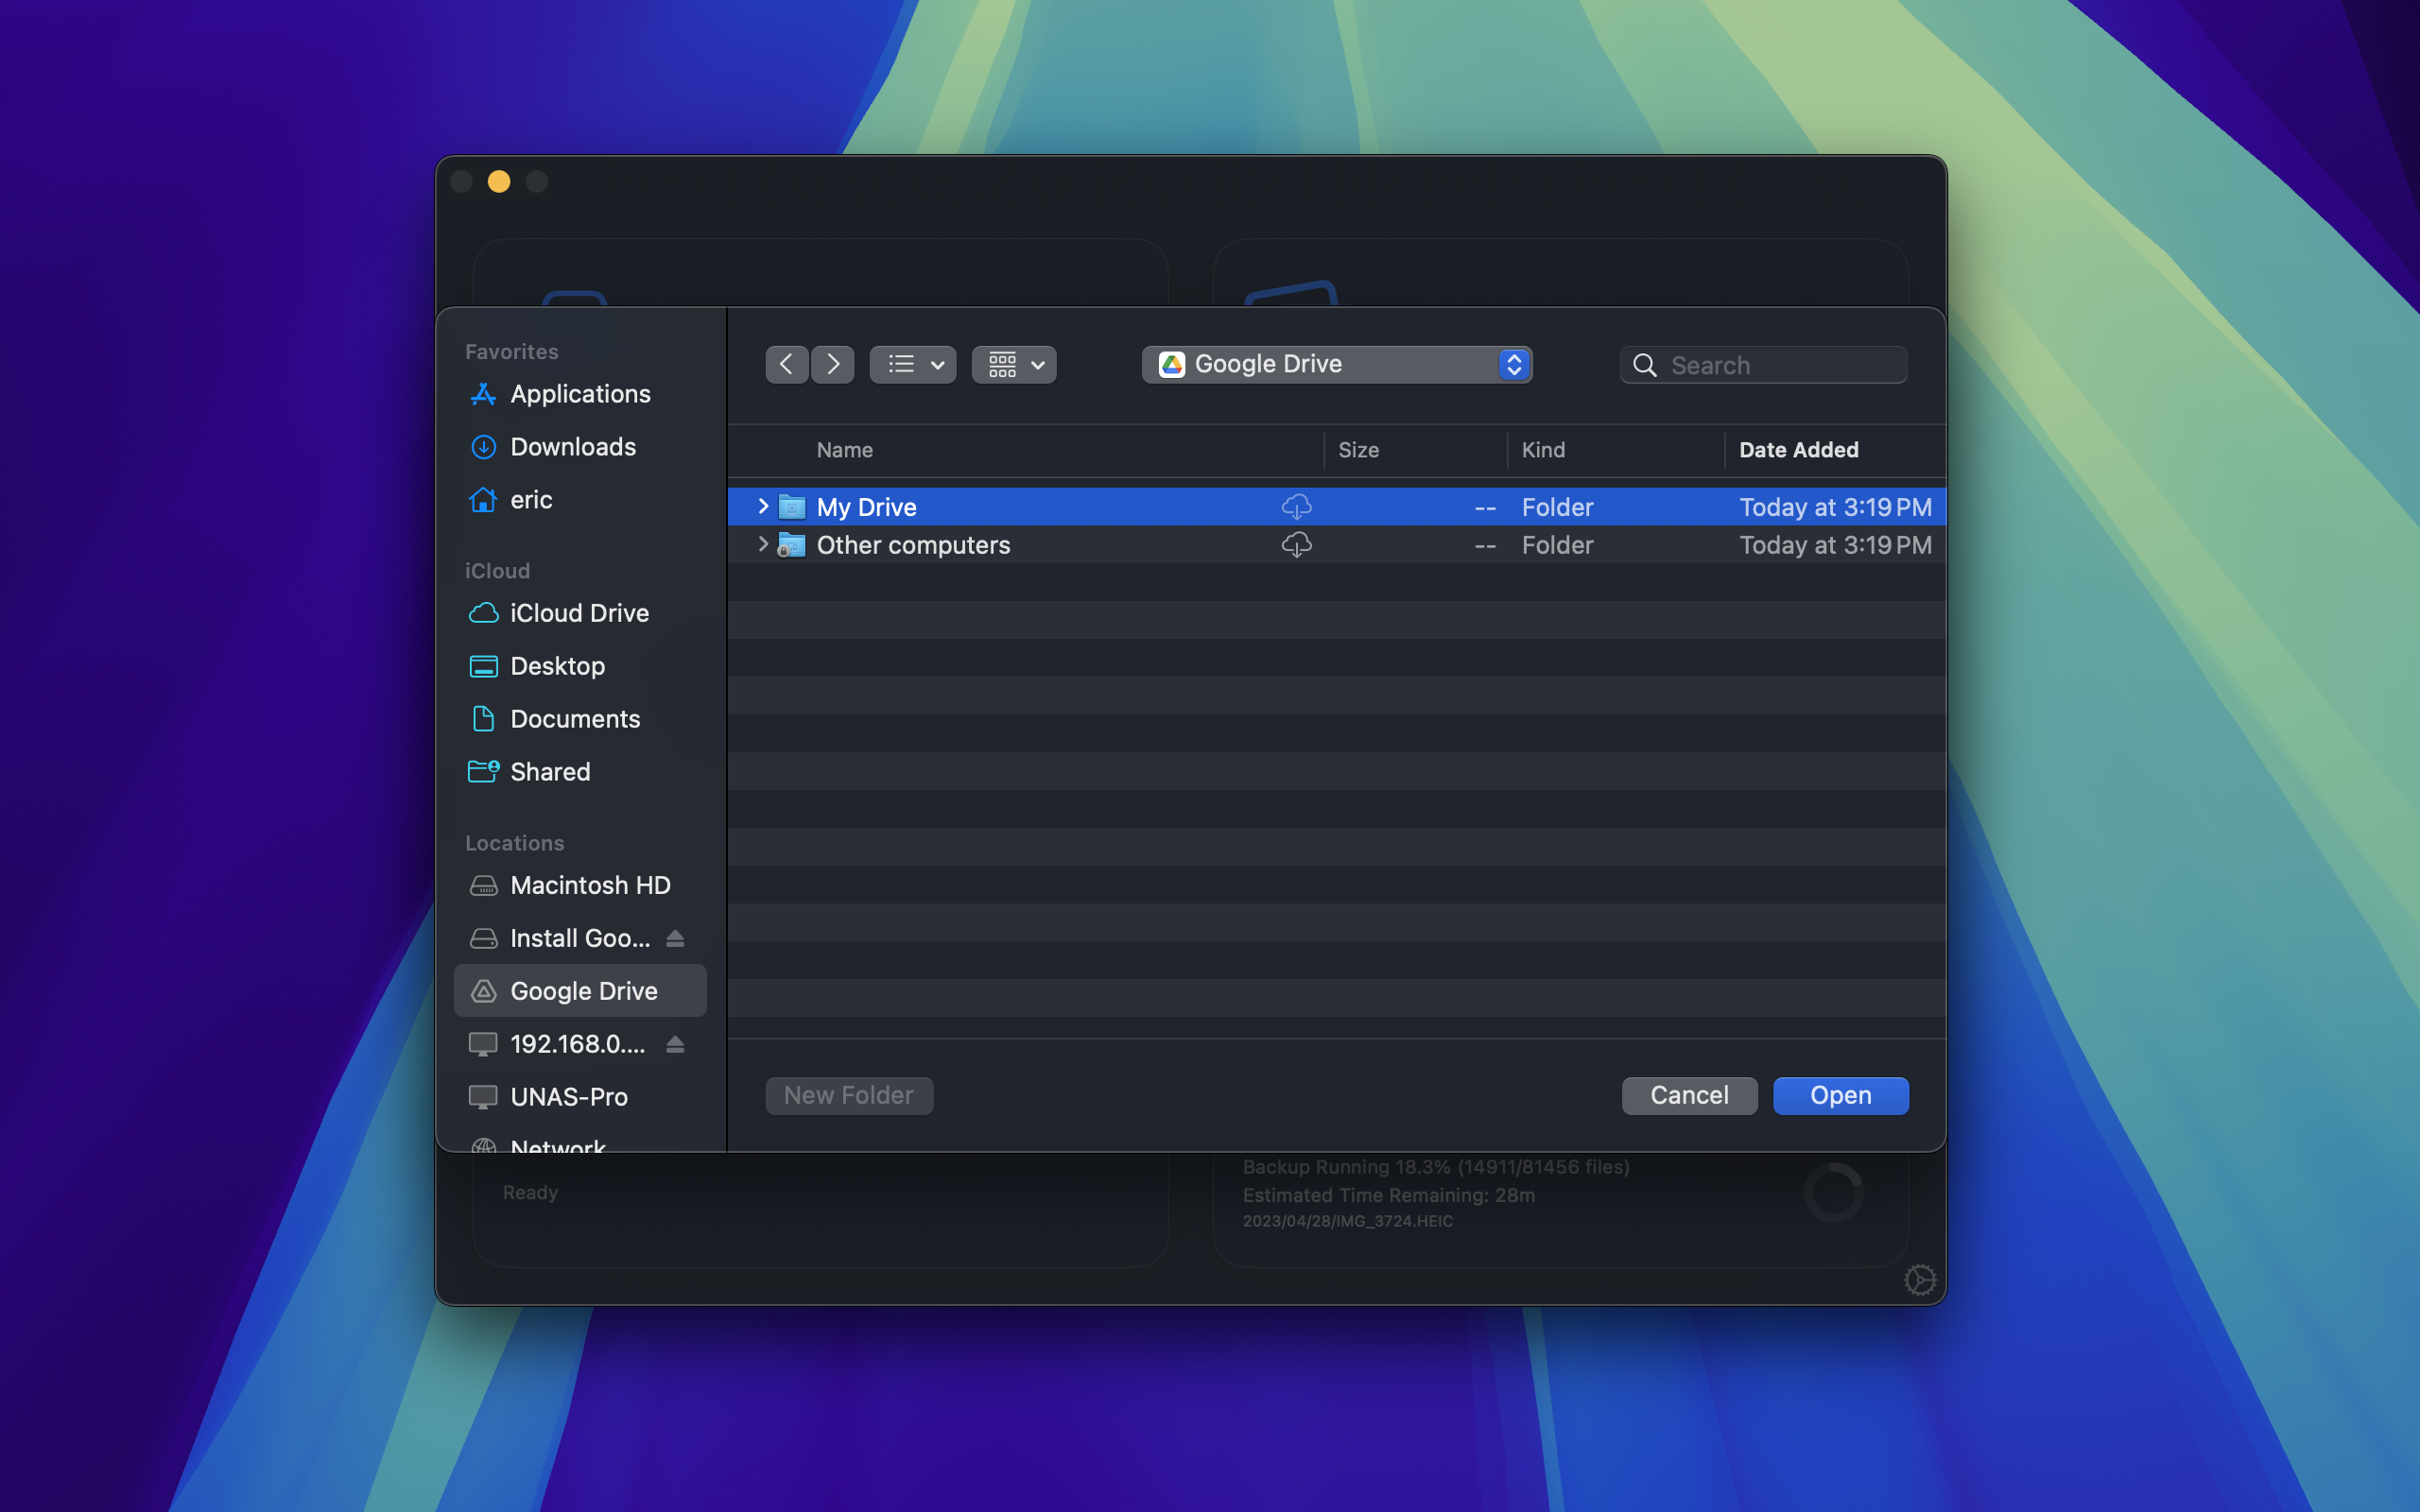Select the My Drive row
This screenshot has height=1512, width=2420.
pos(1337,507)
